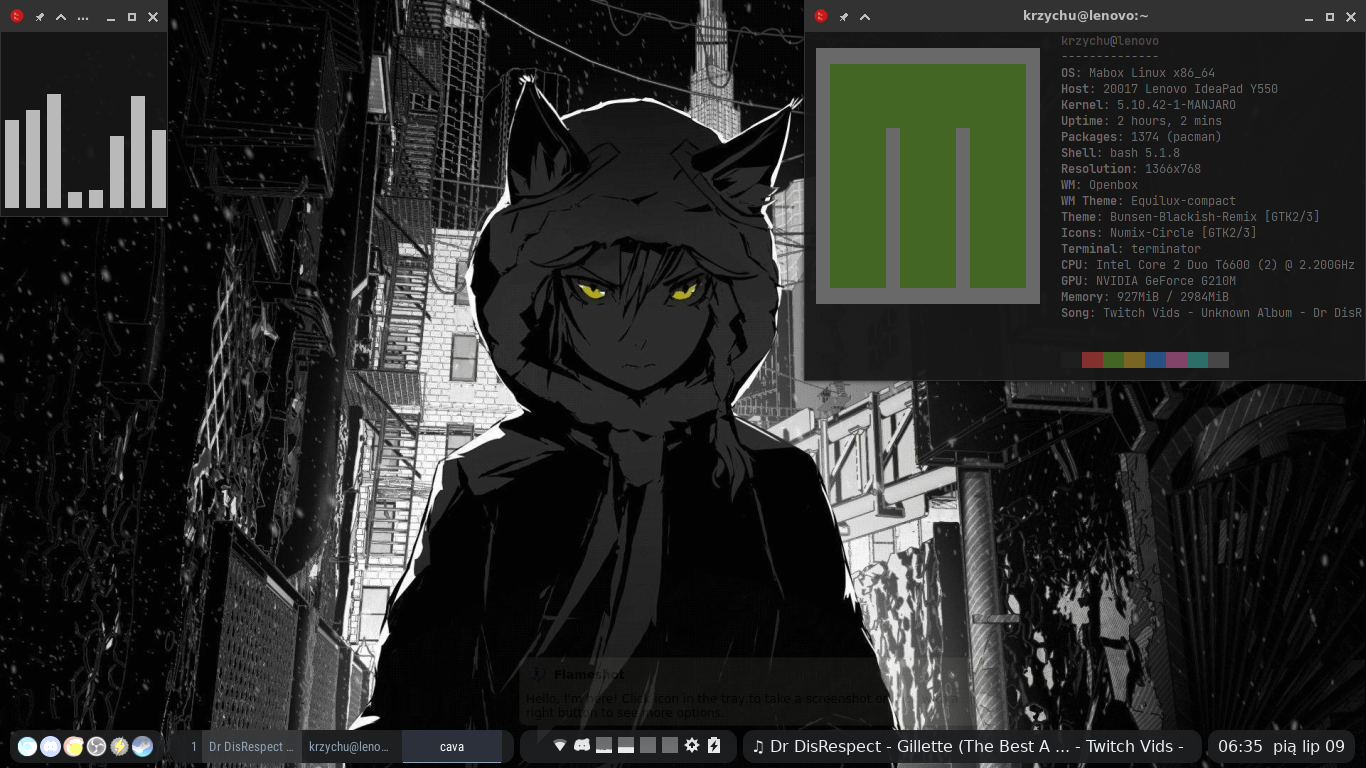This screenshot has height=768, width=1366.
Task: Switch to the Dr DisRespect taskbar window
Action: click(x=252, y=747)
